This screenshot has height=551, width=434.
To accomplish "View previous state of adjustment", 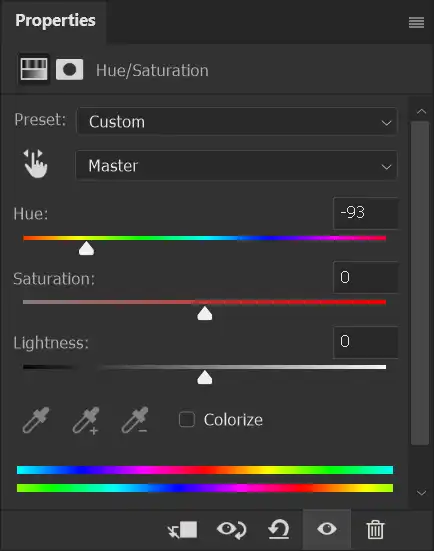I will tap(232, 530).
